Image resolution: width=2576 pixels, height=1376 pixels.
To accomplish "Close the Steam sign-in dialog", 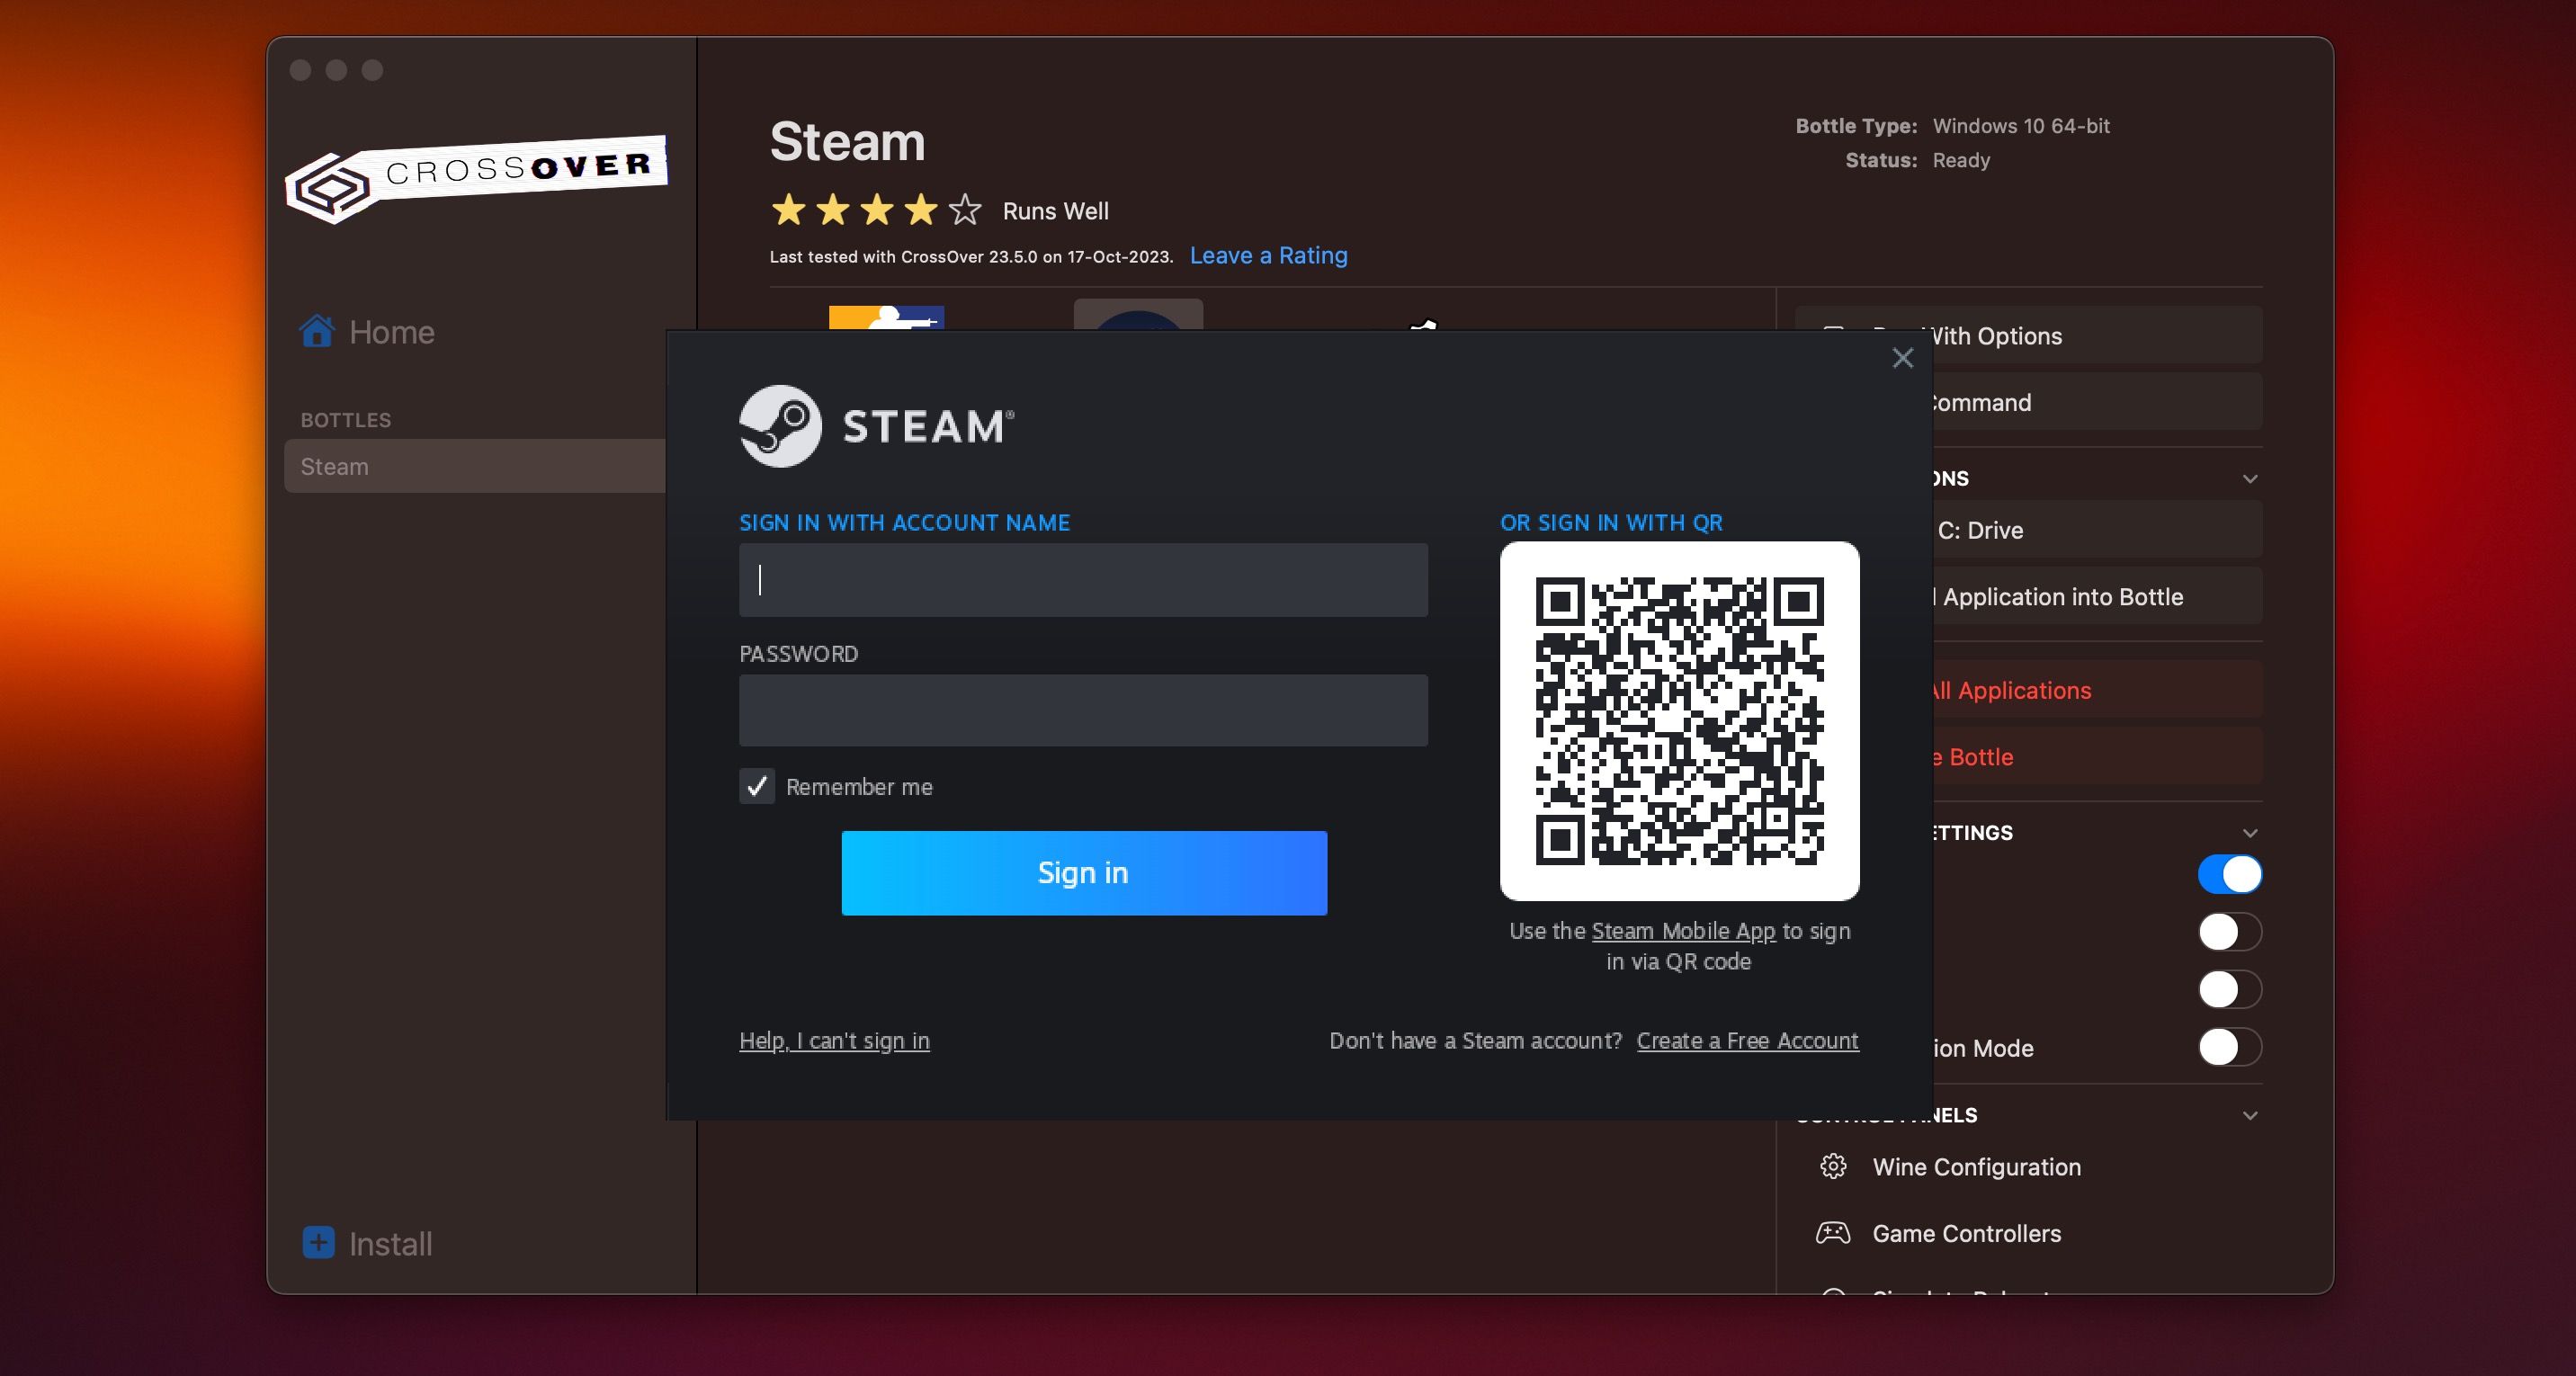I will coord(1902,357).
